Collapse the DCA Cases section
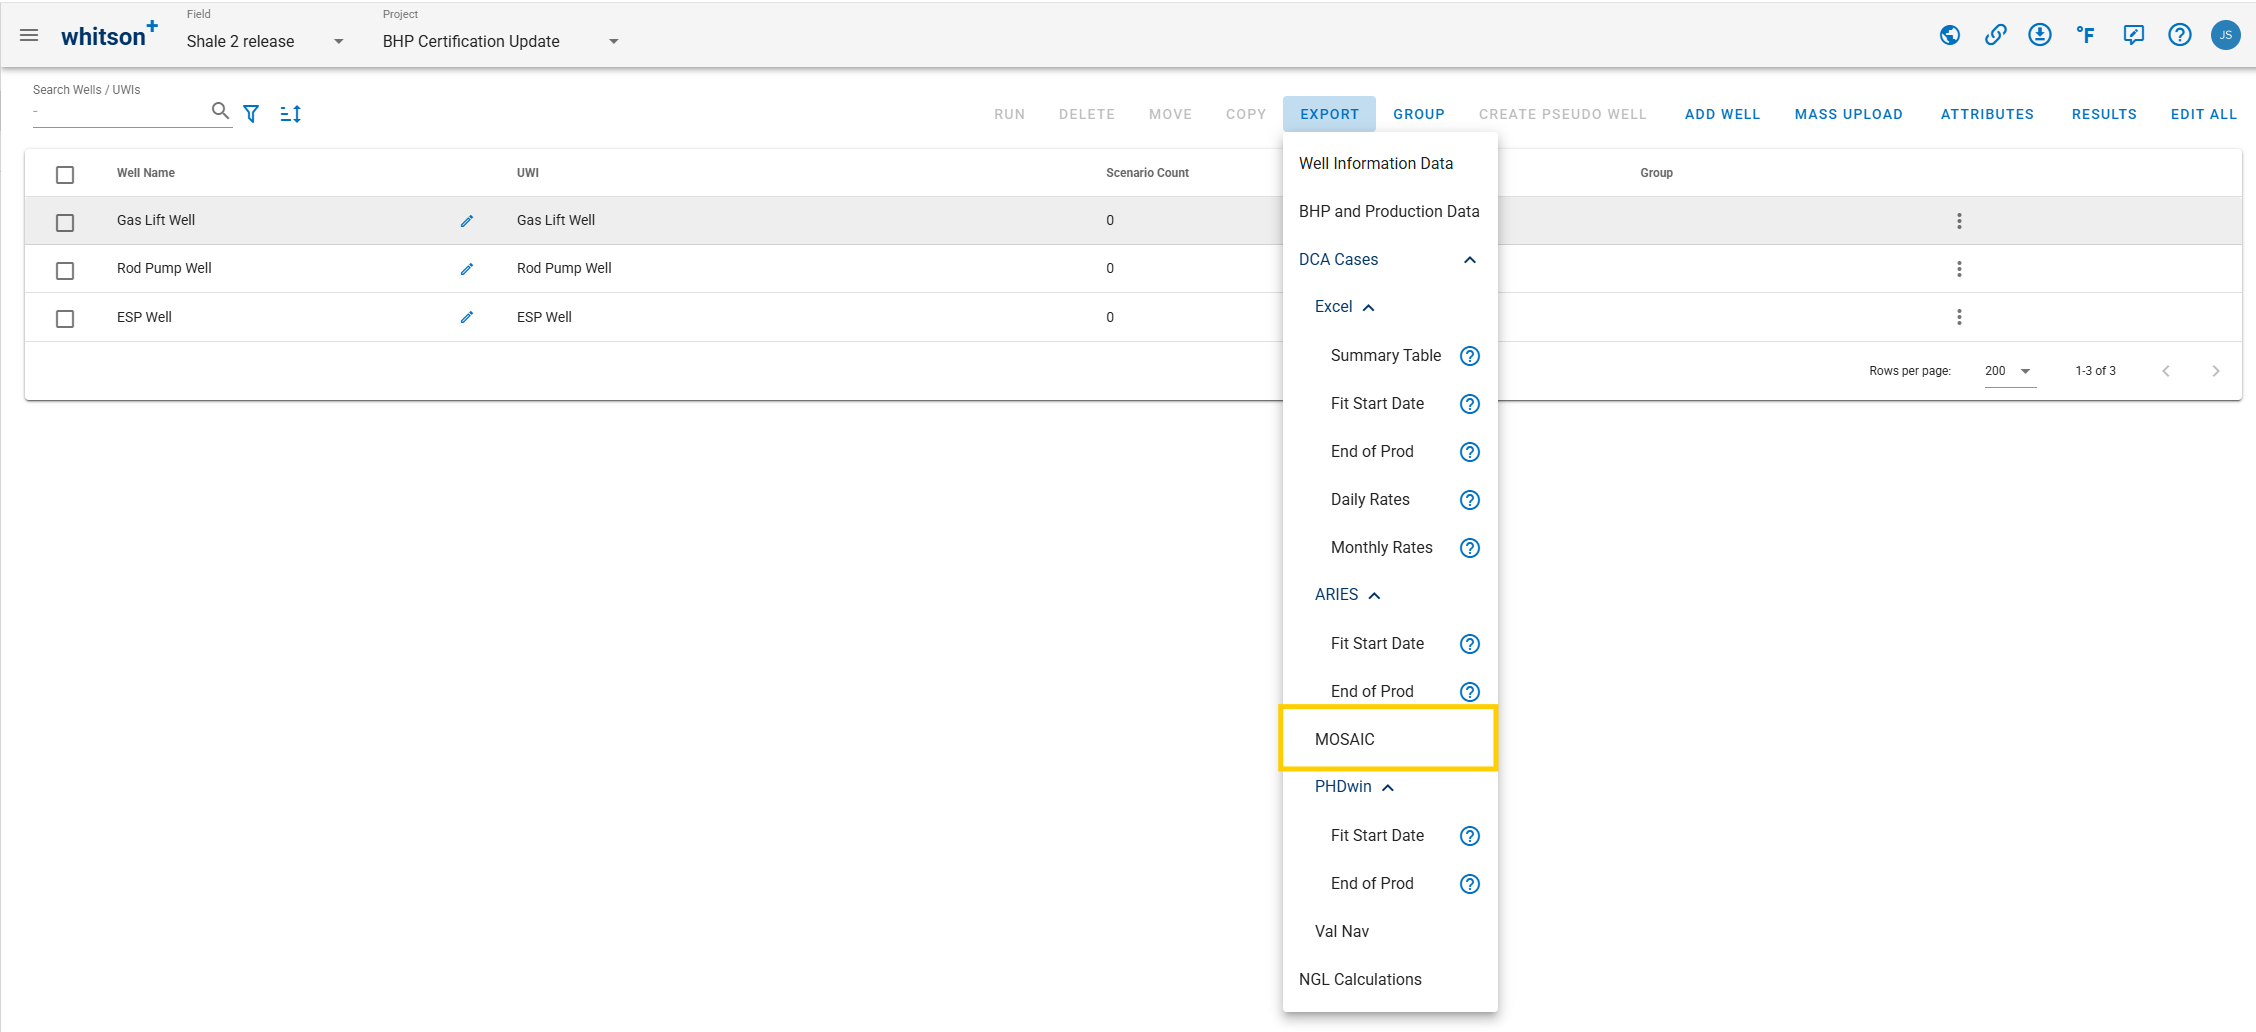 [x=1469, y=260]
